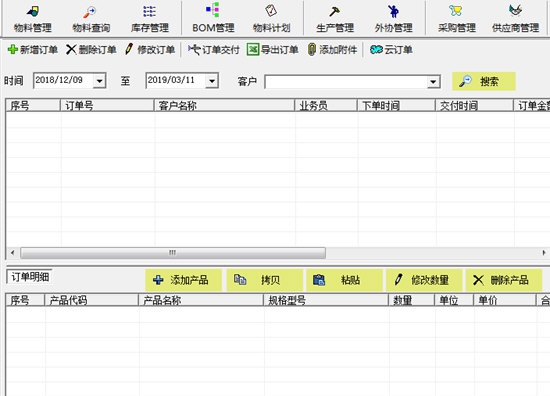
Task: Click 添加产品 button
Action: 183,280
